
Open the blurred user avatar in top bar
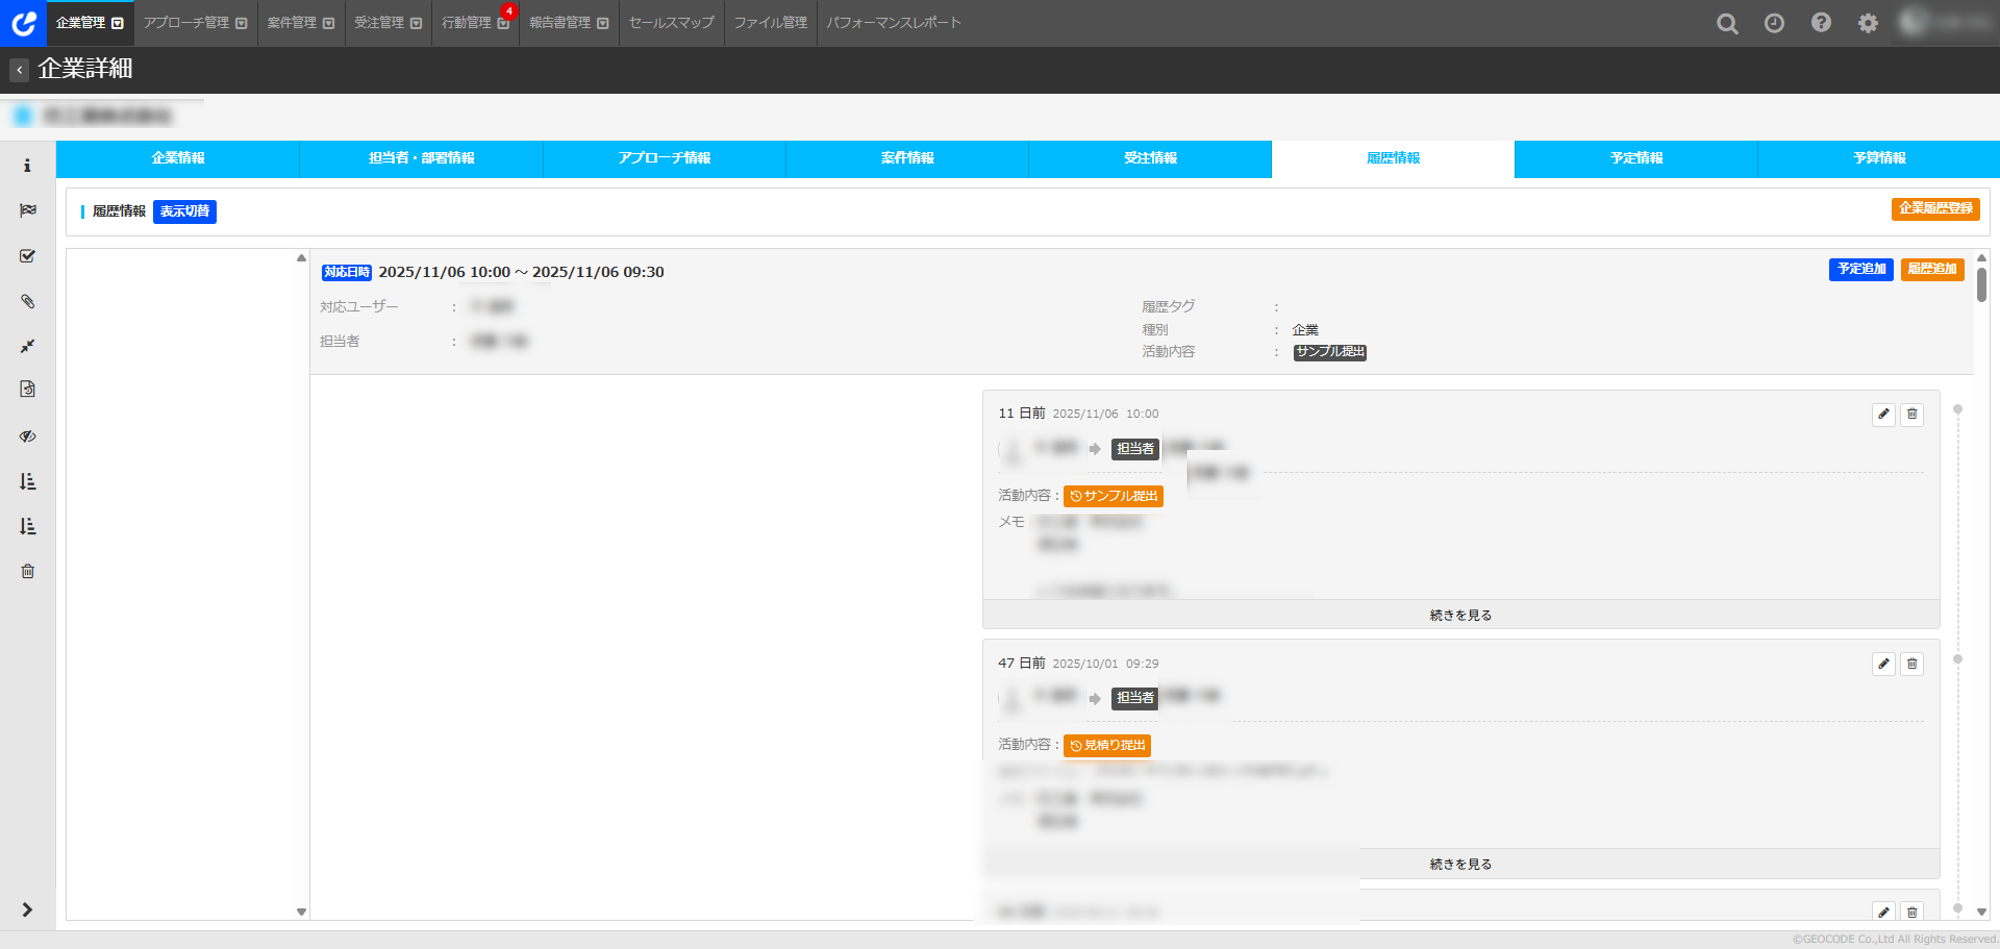pyautogui.click(x=1913, y=22)
